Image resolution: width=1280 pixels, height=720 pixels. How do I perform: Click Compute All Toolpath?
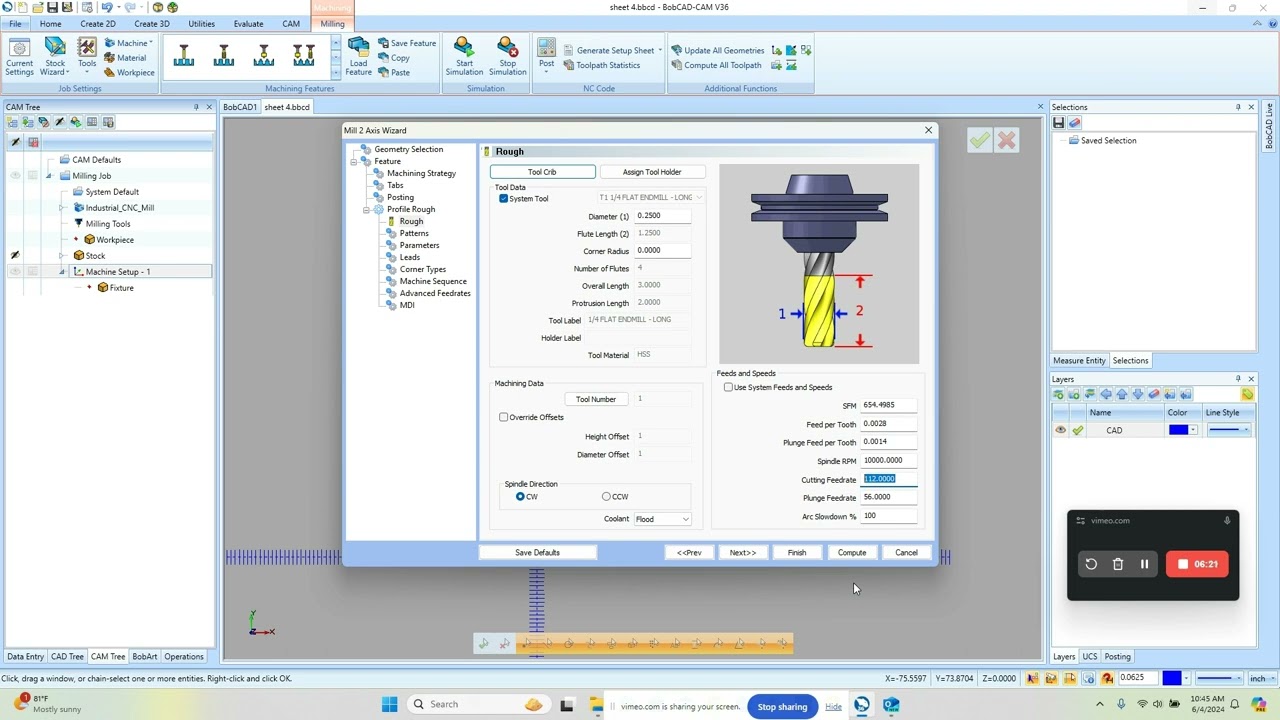point(715,65)
